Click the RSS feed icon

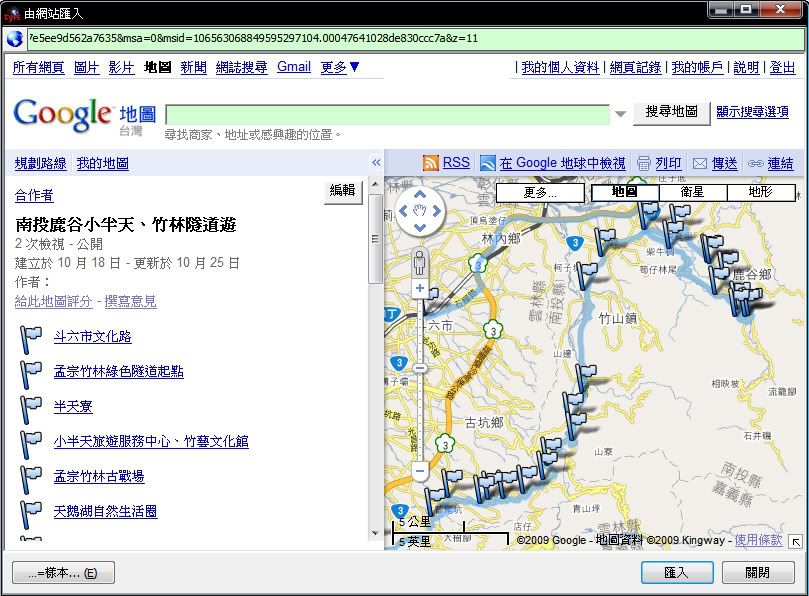(x=431, y=163)
